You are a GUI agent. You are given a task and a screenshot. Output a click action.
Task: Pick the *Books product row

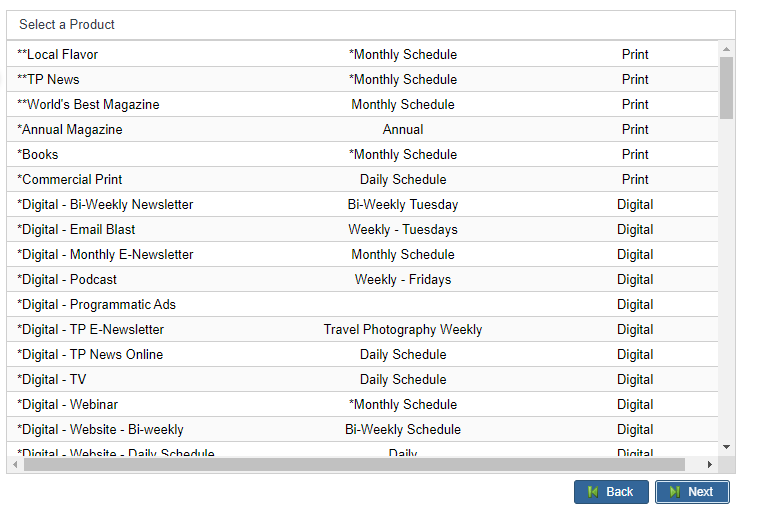362,154
